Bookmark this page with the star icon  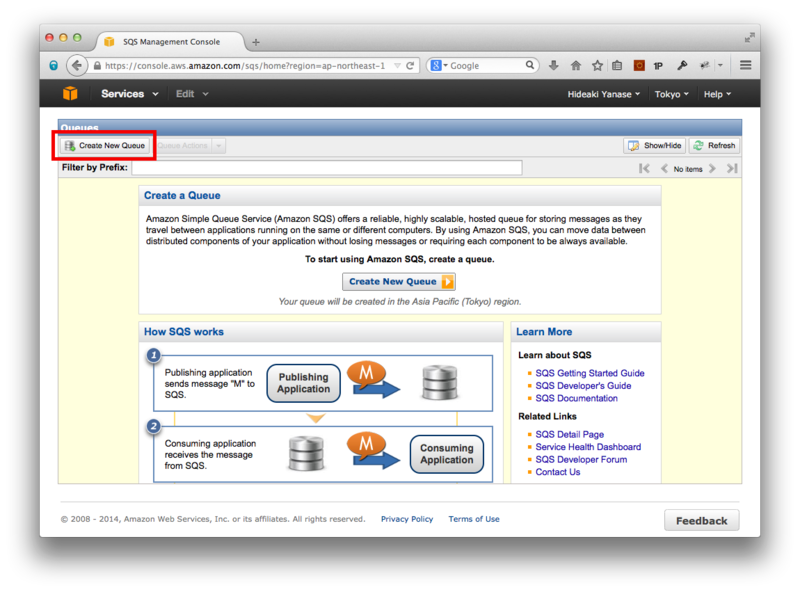[597, 65]
